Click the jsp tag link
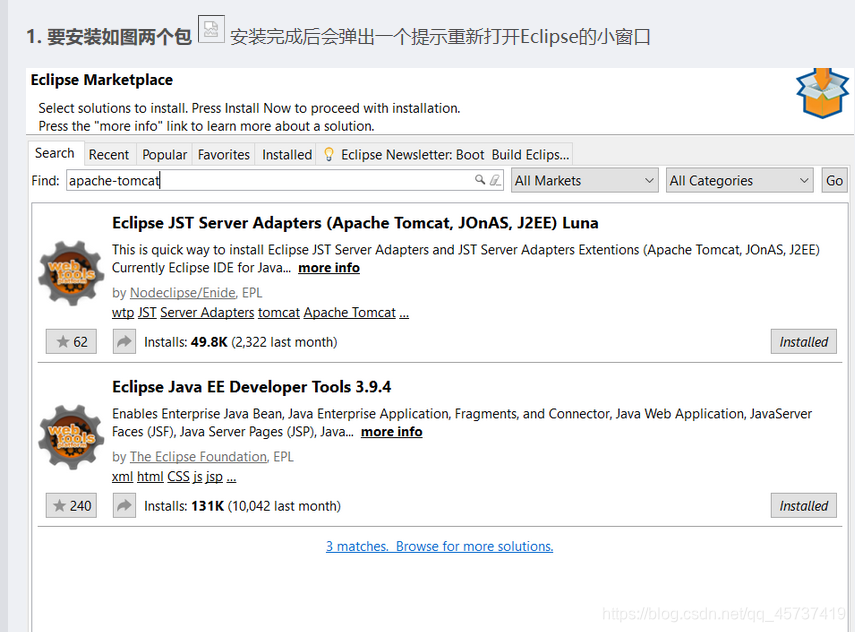The height and width of the screenshot is (632, 855). pyautogui.click(x=214, y=477)
